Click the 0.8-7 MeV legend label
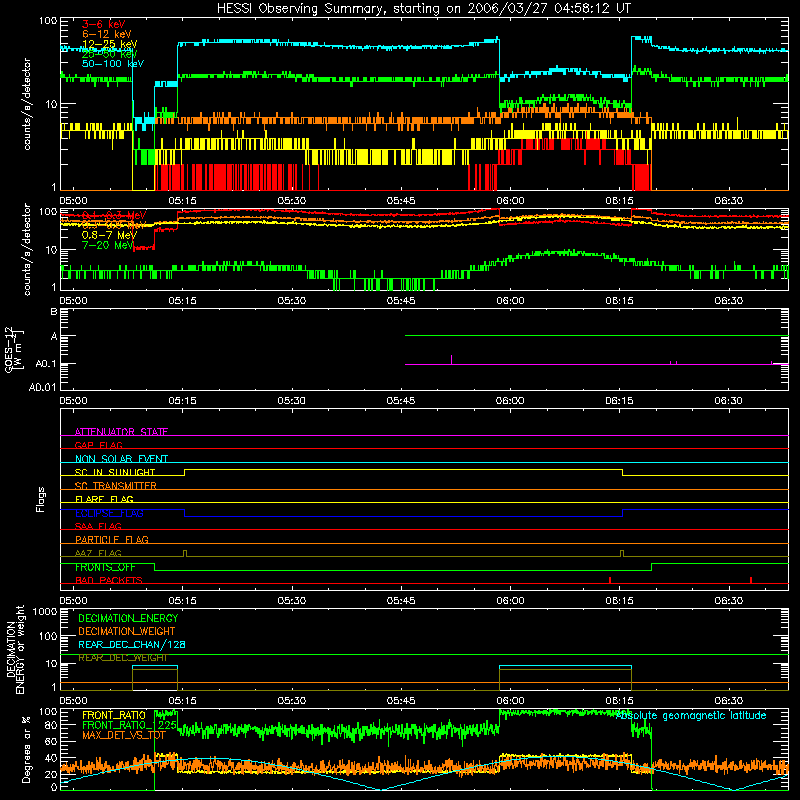800x800 pixels. [109, 235]
